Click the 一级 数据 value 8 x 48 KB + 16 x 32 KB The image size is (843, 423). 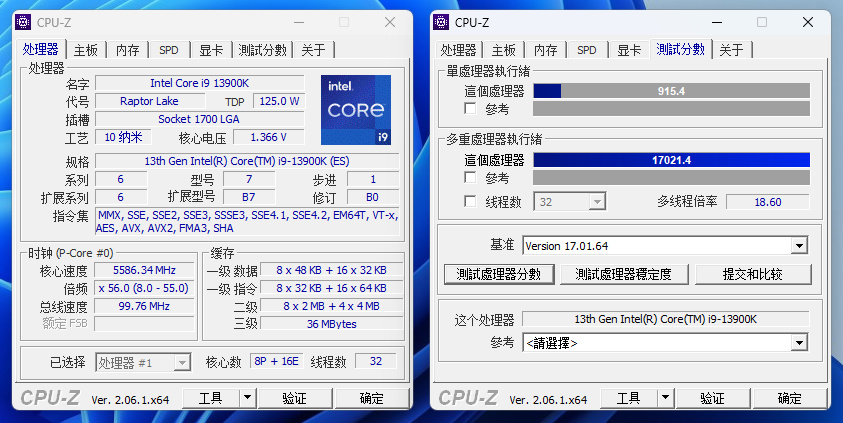pos(332,270)
